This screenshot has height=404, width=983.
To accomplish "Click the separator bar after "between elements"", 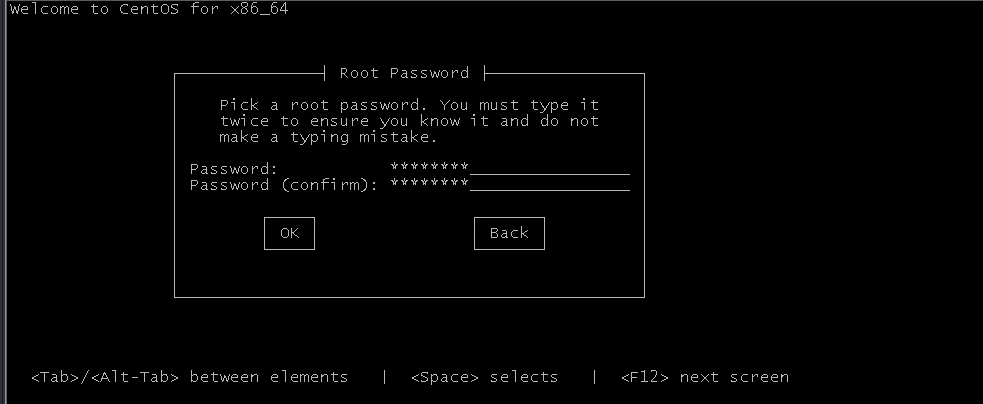I will (x=384, y=377).
